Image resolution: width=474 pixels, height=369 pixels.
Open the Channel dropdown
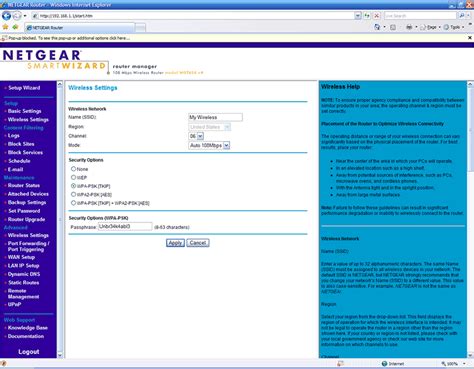[x=196, y=136]
